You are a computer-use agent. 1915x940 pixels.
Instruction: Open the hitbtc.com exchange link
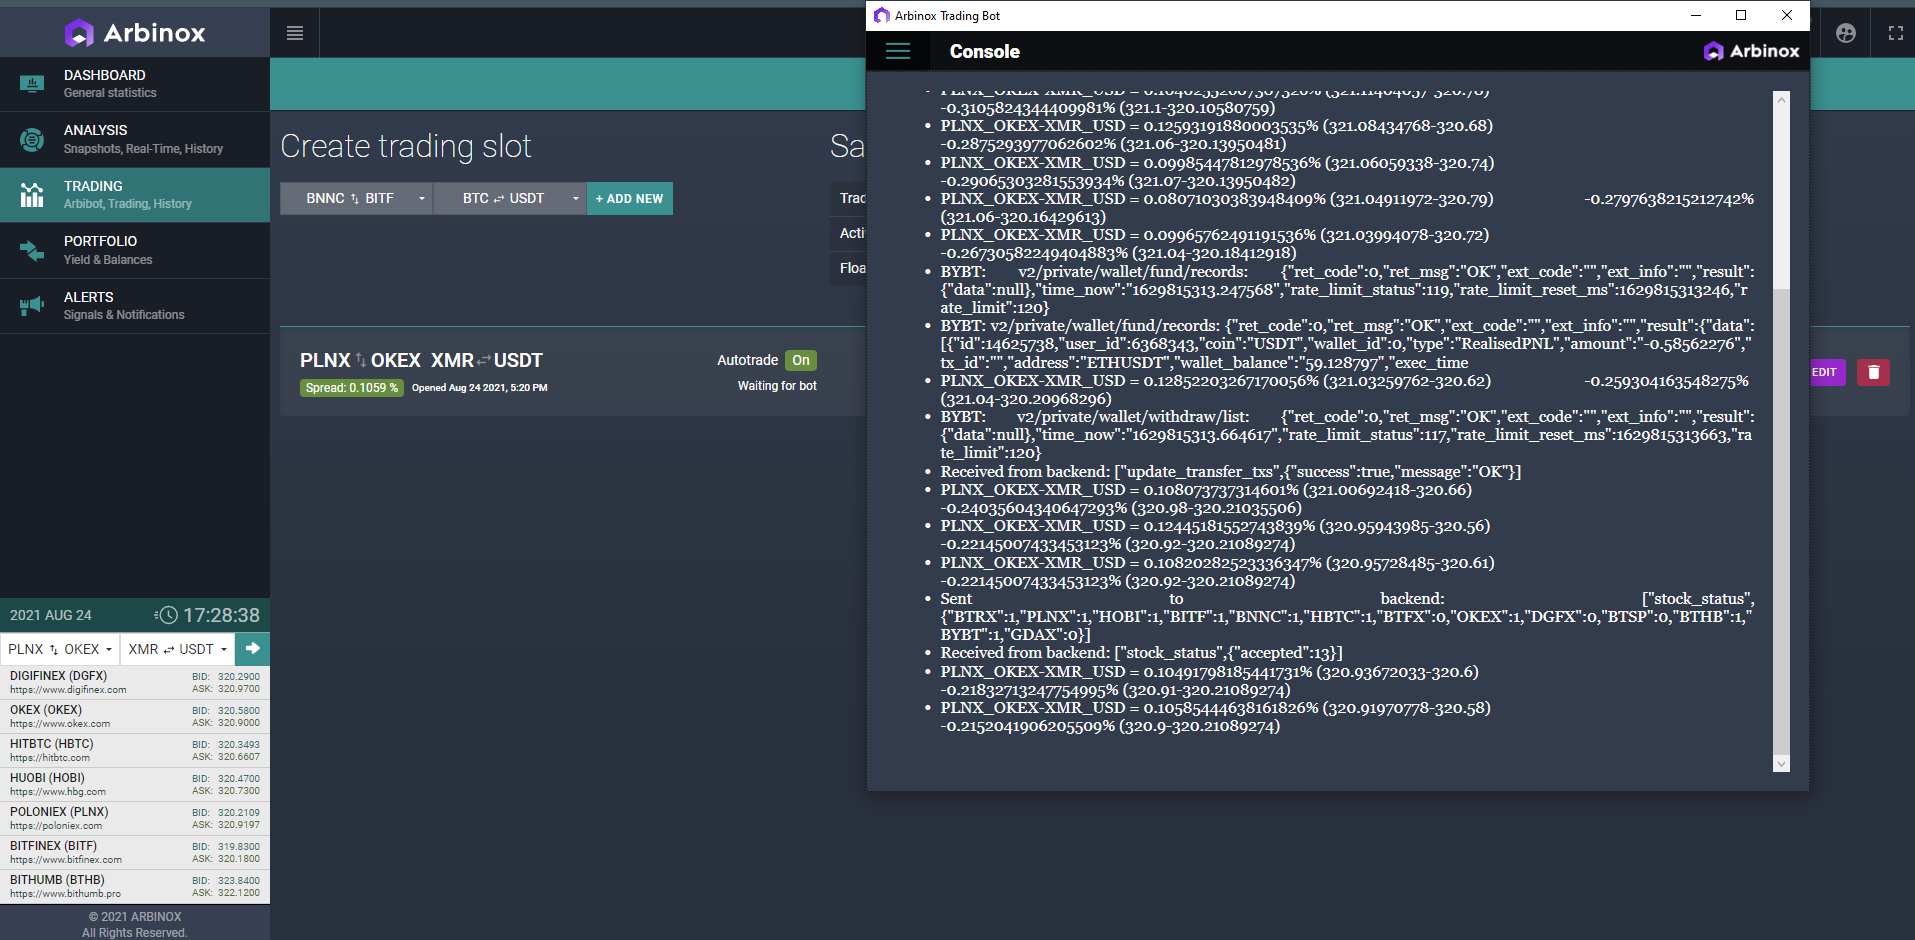pos(50,757)
